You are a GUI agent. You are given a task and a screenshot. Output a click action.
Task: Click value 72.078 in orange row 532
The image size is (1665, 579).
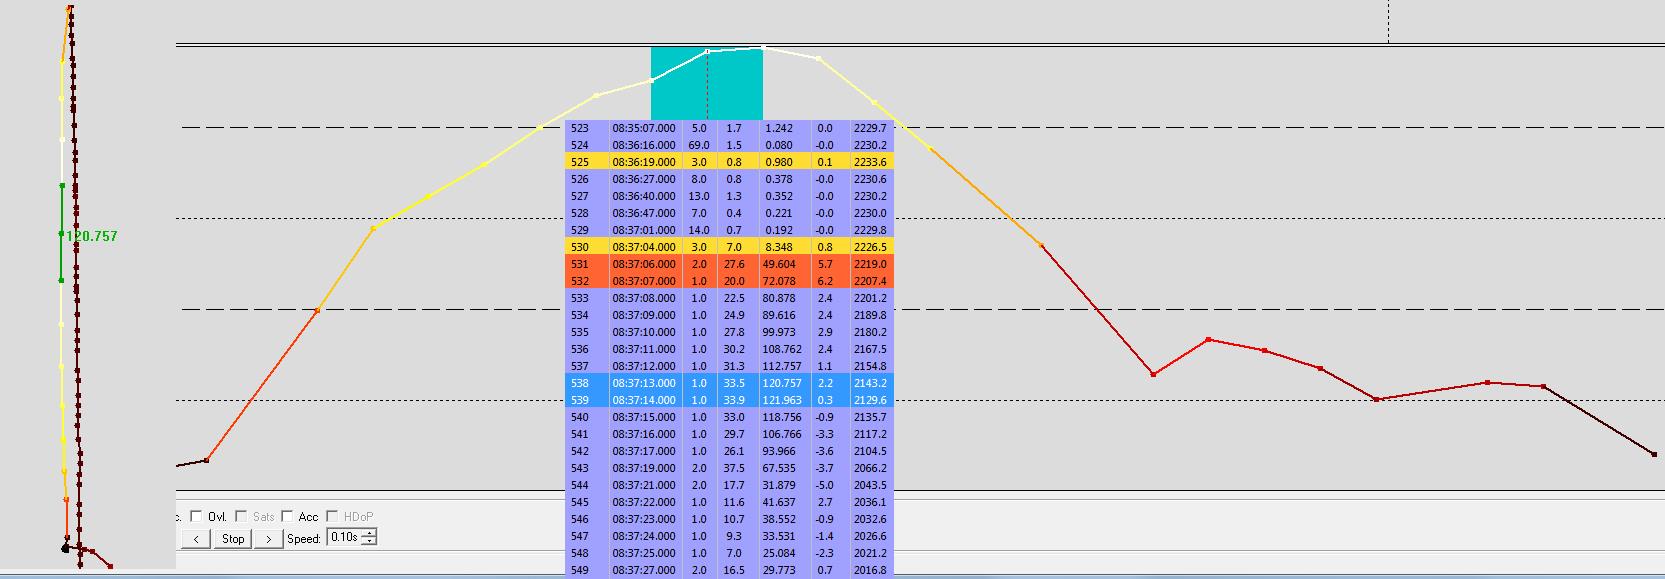[779, 281]
